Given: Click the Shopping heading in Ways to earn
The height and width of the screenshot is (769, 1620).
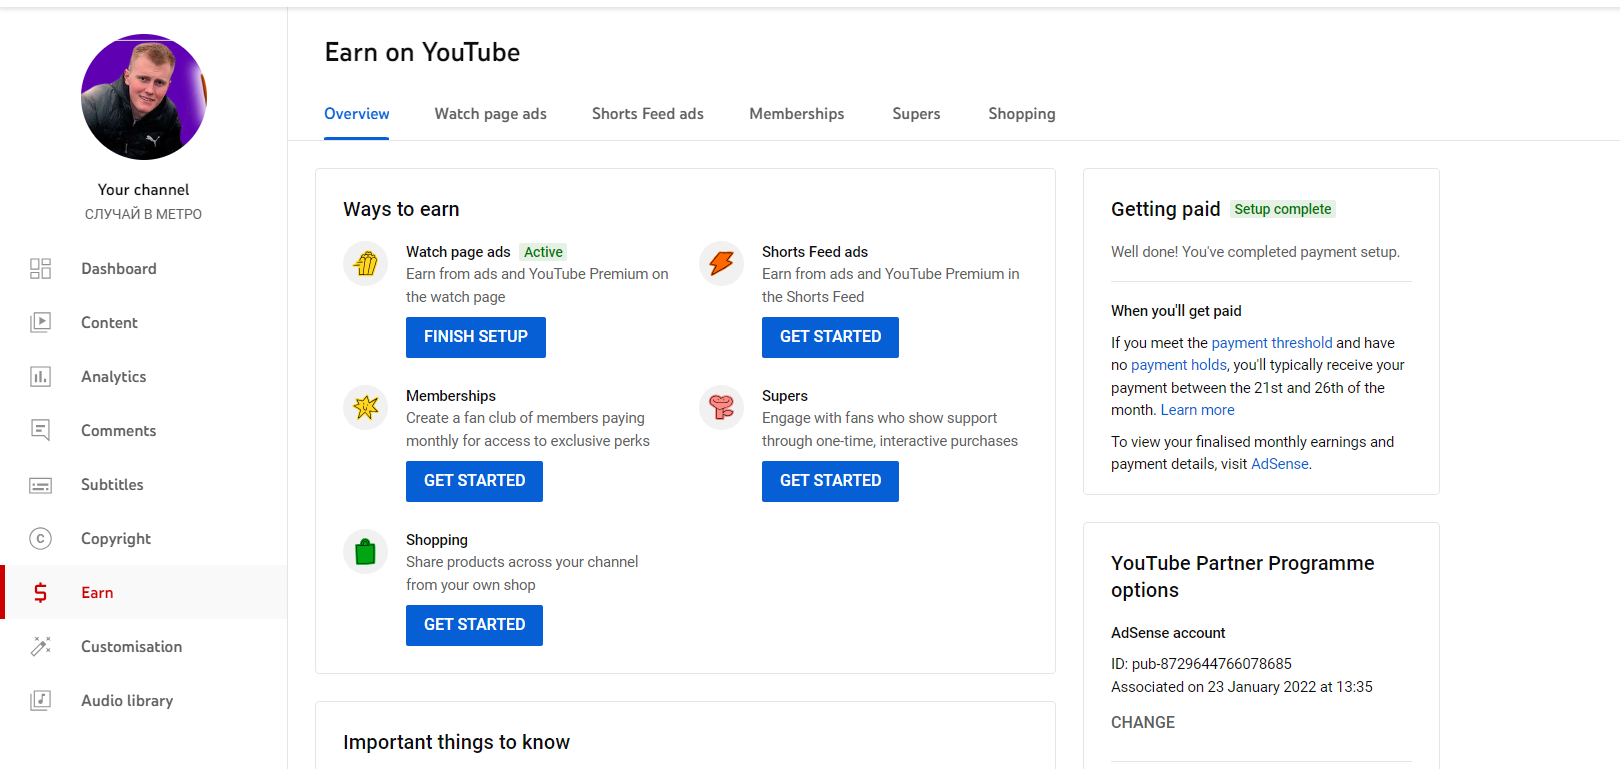Looking at the screenshot, I should coord(437,540).
